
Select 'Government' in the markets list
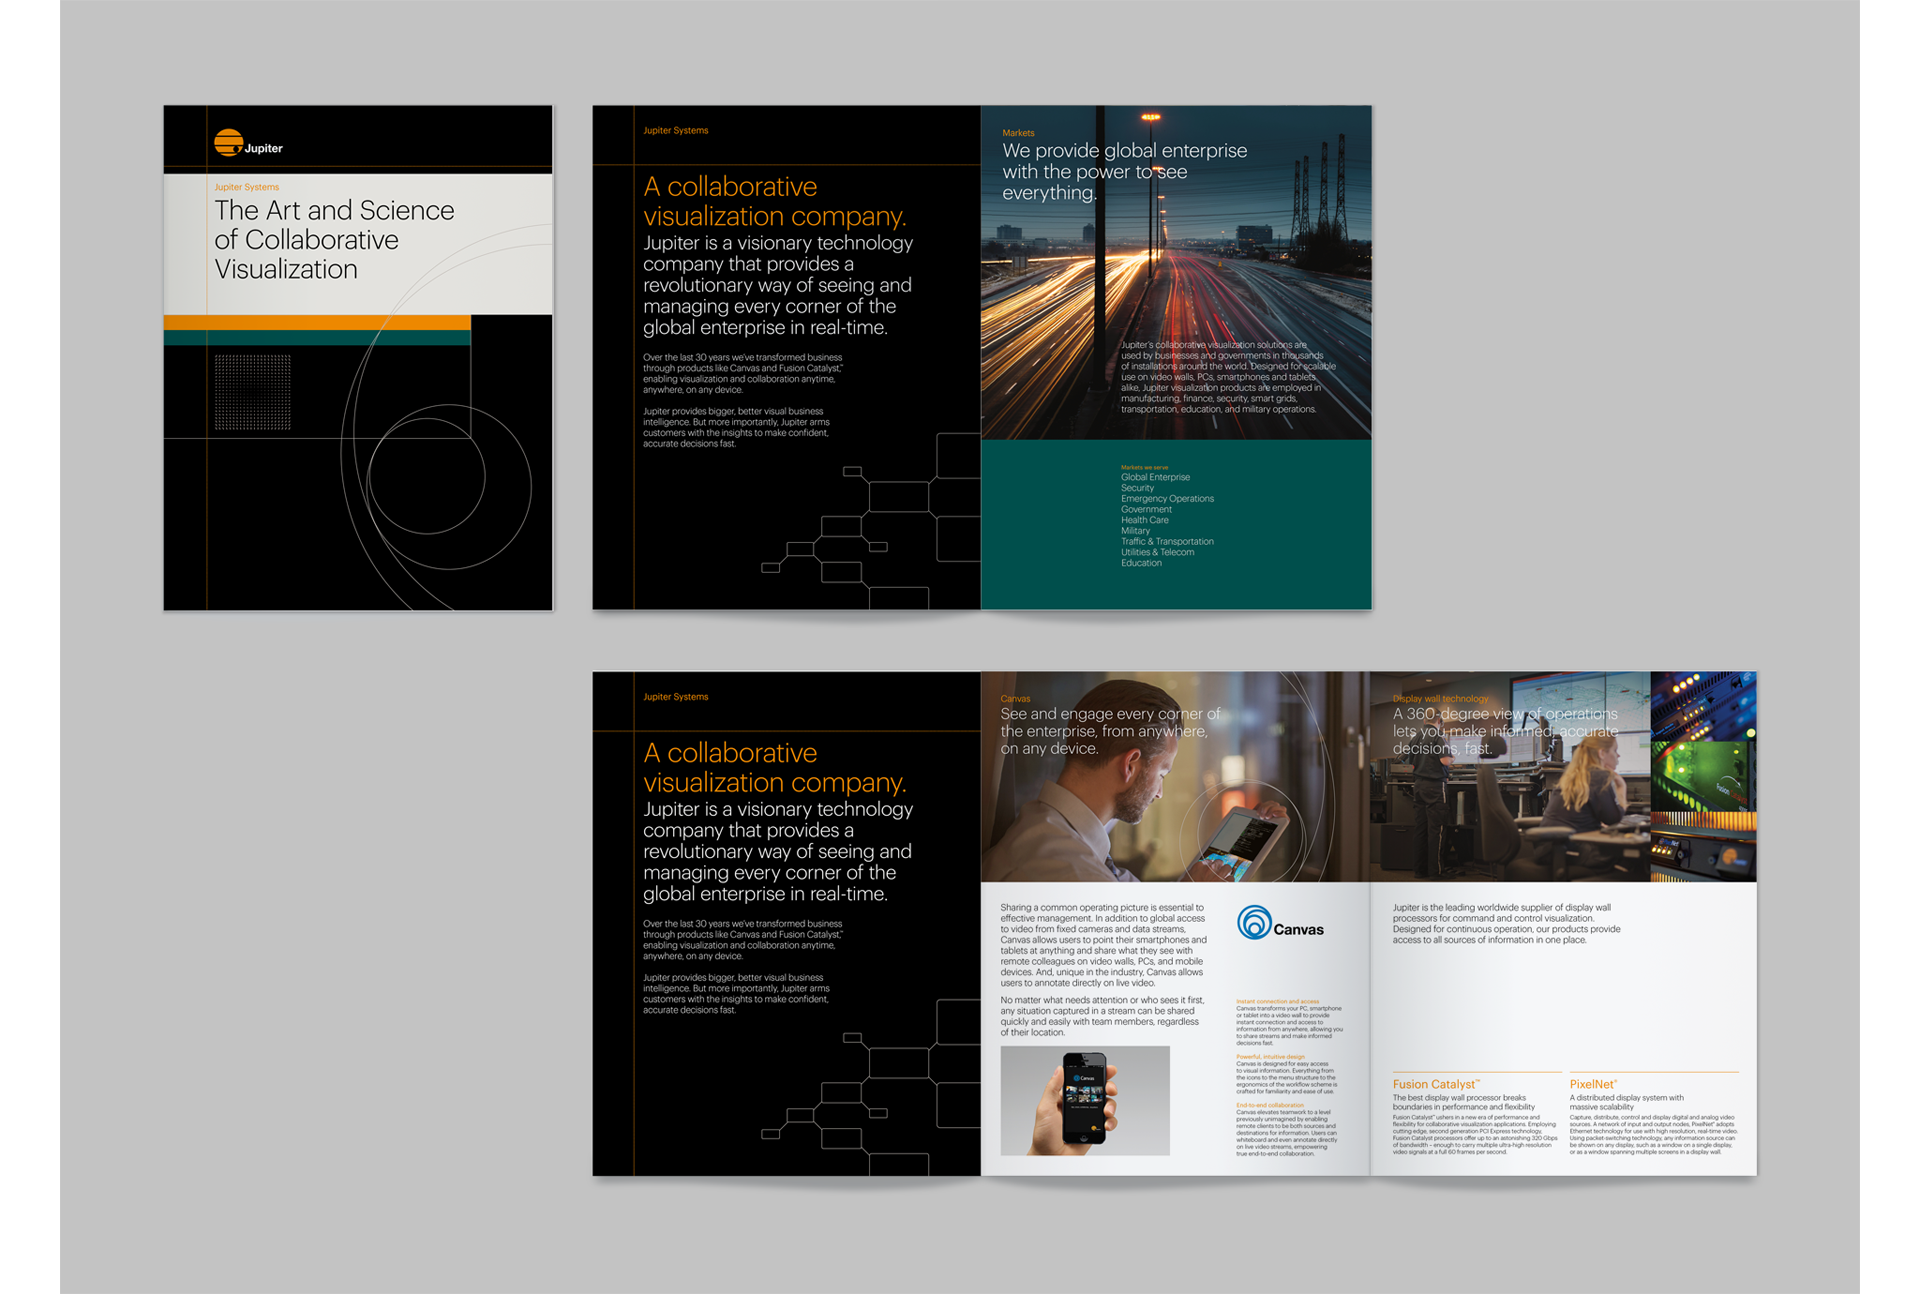tap(1146, 510)
